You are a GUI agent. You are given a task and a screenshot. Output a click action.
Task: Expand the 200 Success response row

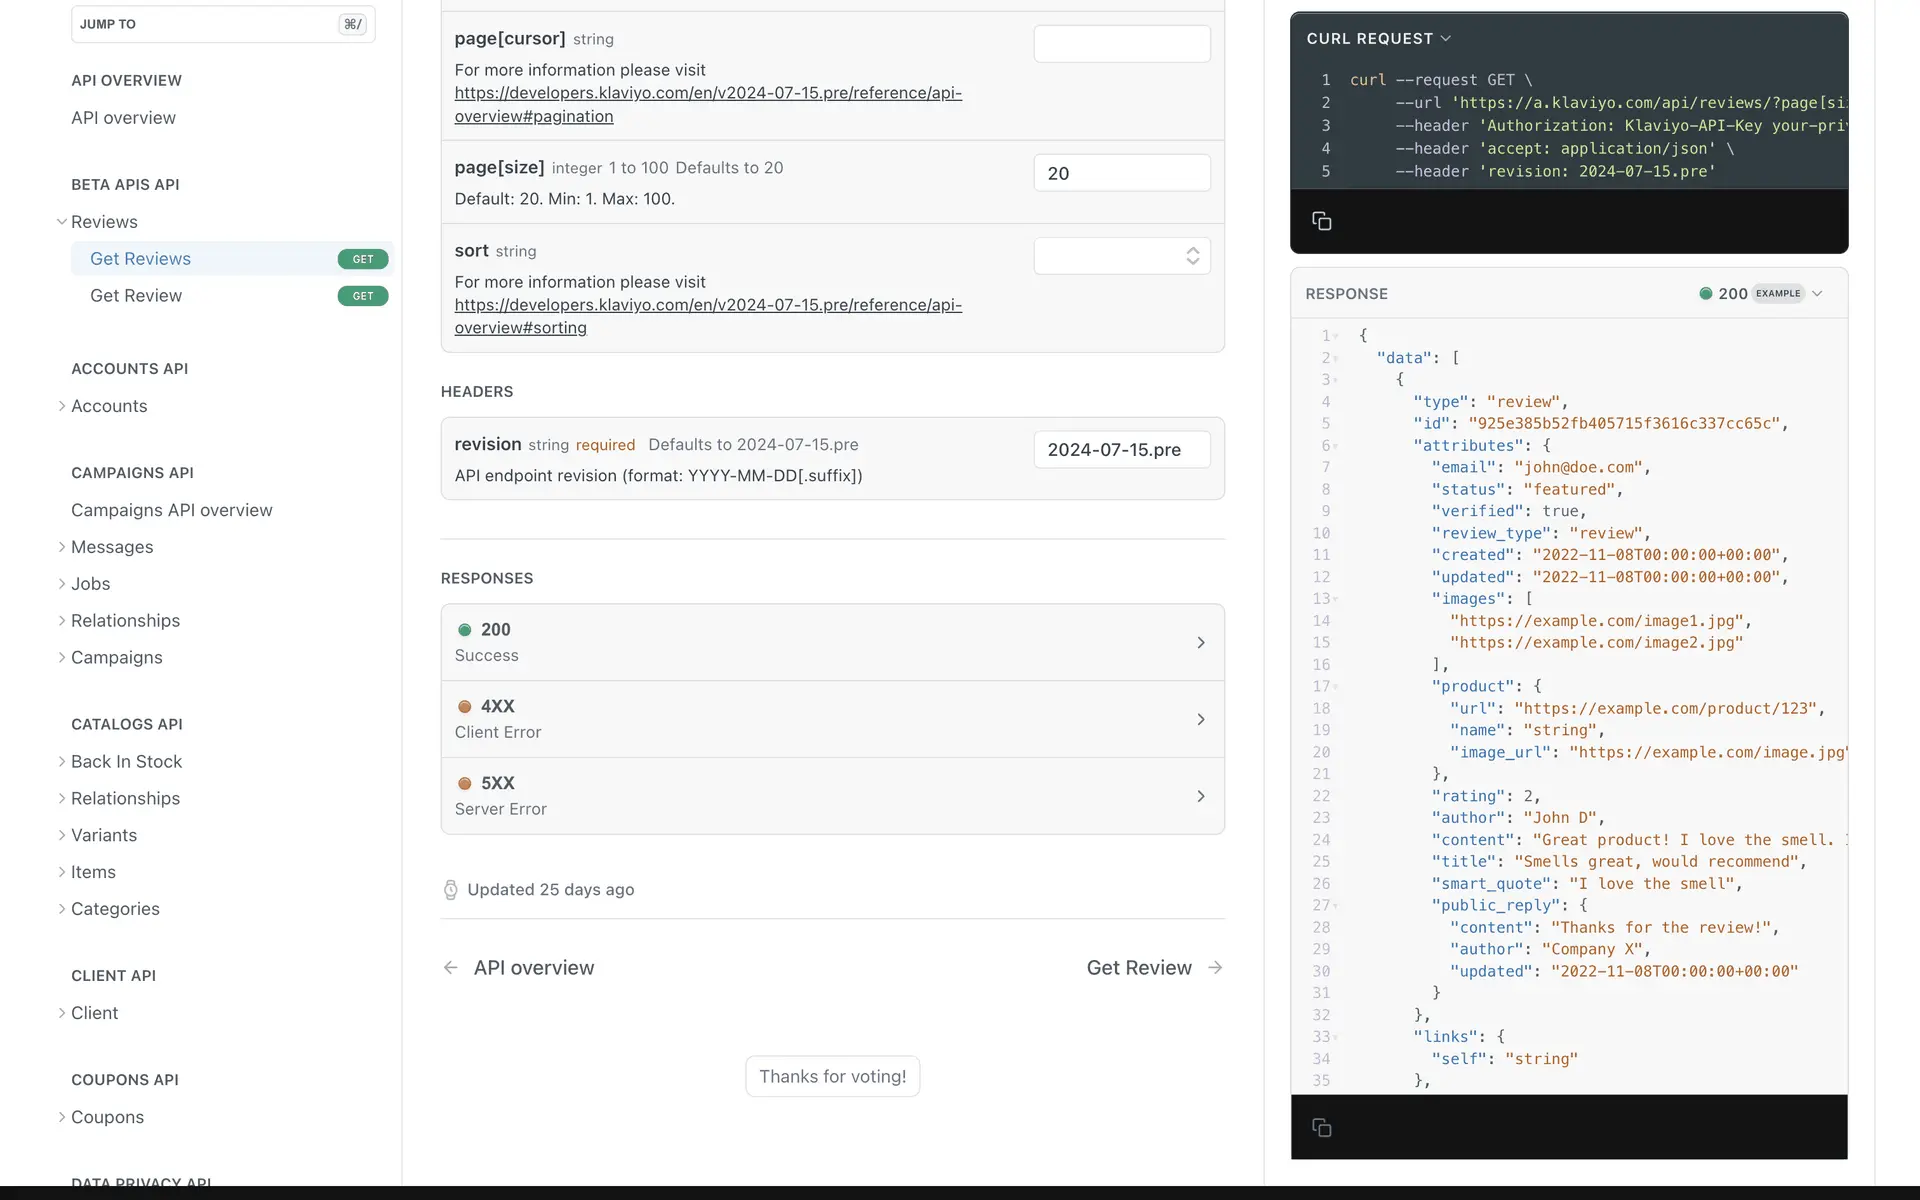tap(832, 642)
